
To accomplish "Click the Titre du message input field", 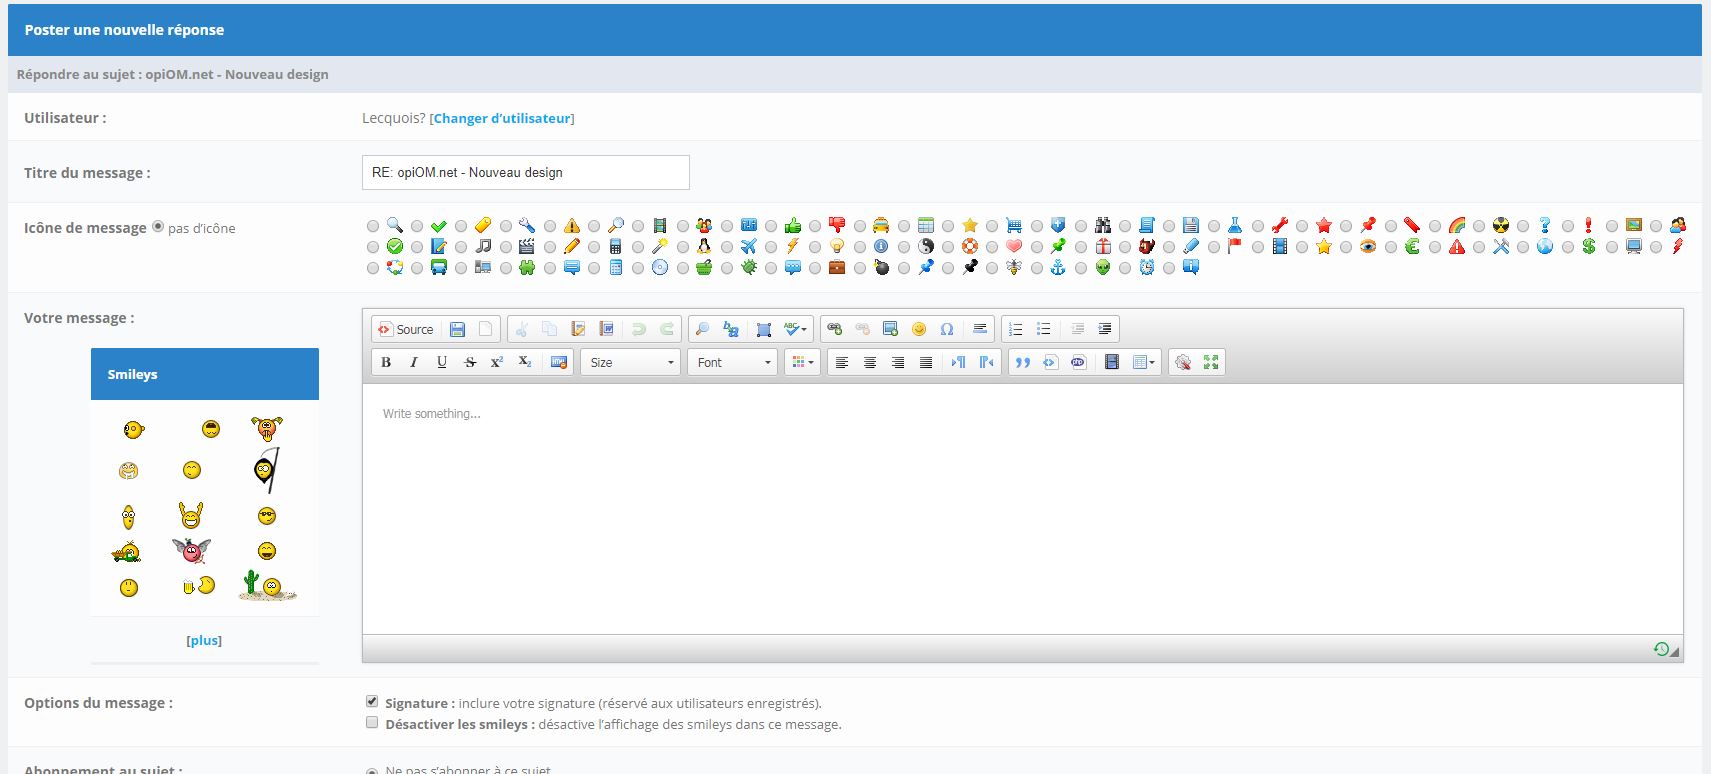I will pyautogui.click(x=525, y=172).
